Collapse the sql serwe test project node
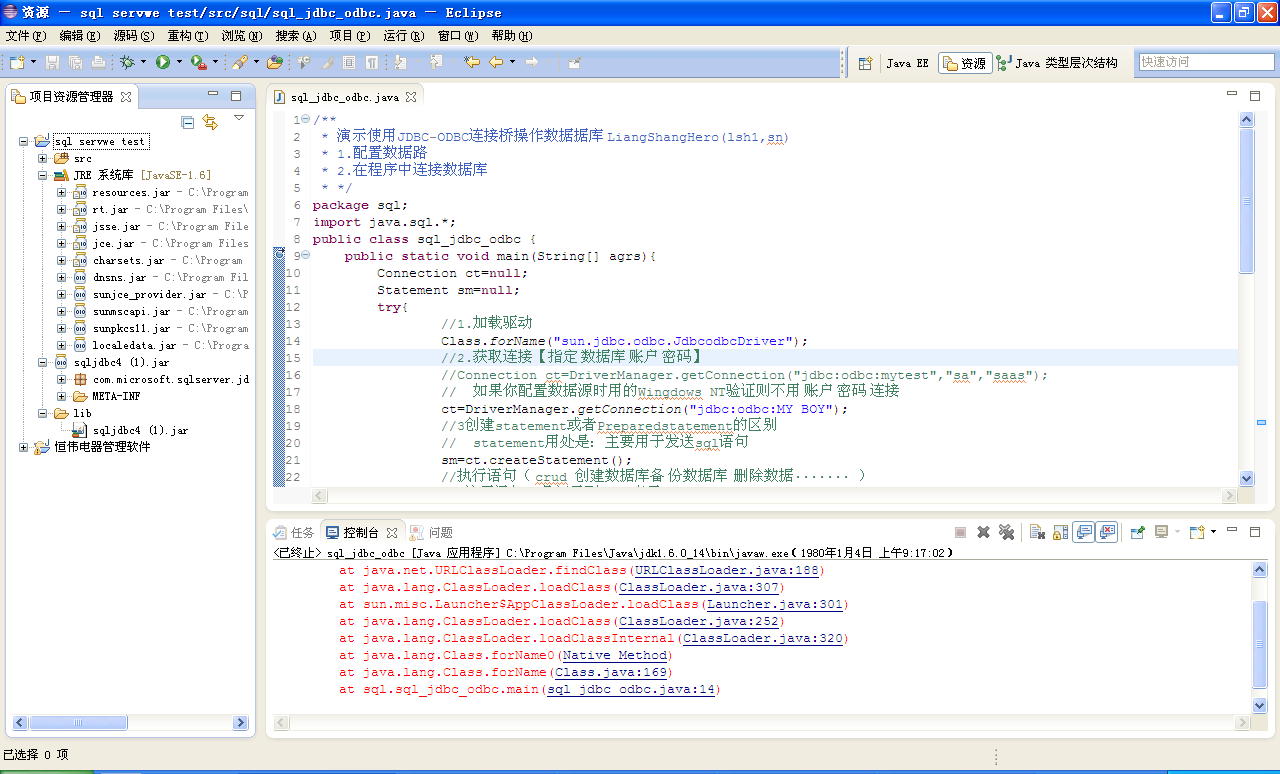The height and width of the screenshot is (774, 1280). tap(24, 142)
